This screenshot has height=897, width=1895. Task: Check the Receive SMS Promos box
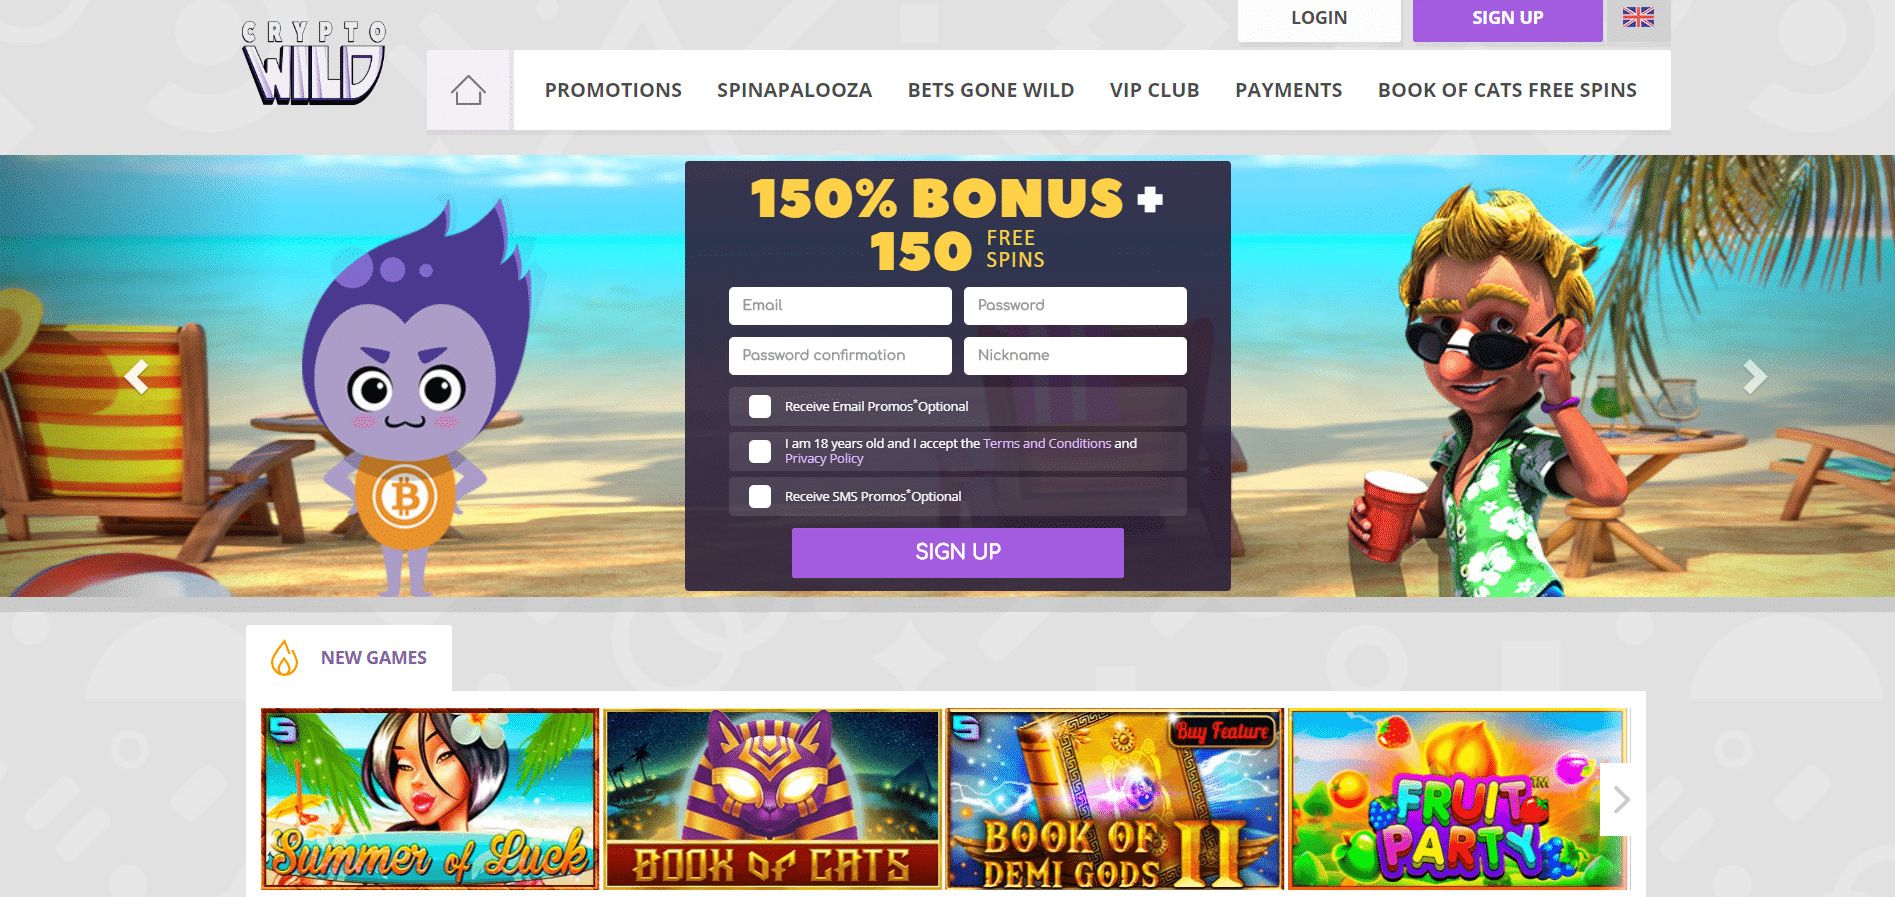pos(760,496)
